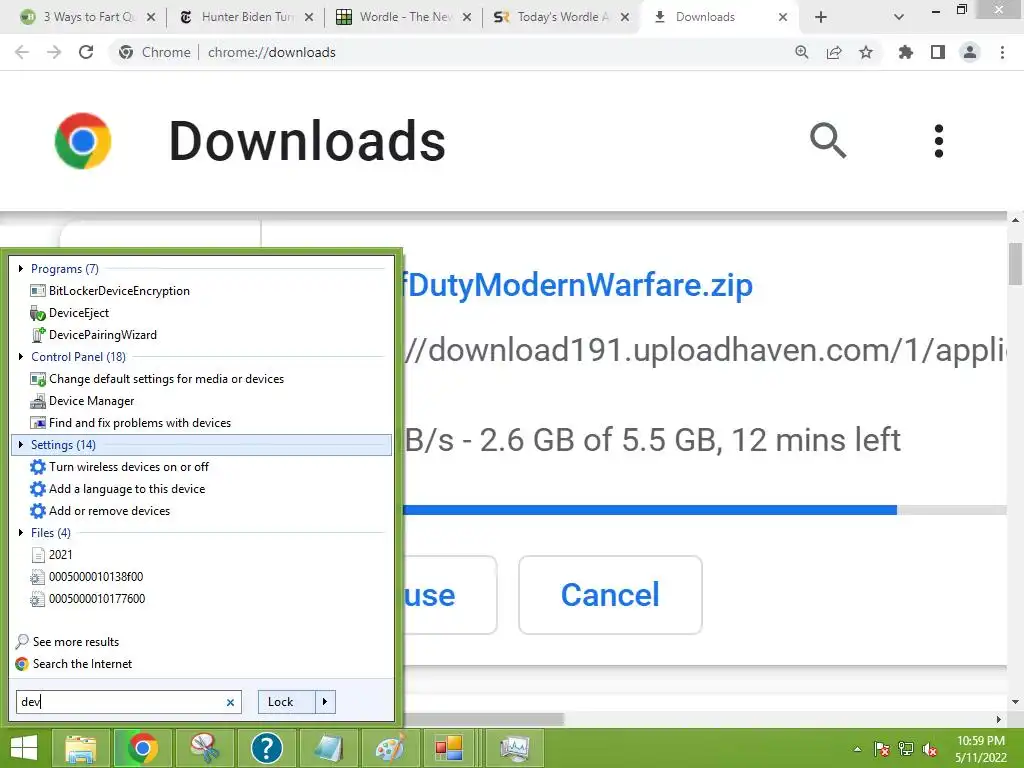Open Add a language to this device
1024x768 pixels.
(127, 489)
